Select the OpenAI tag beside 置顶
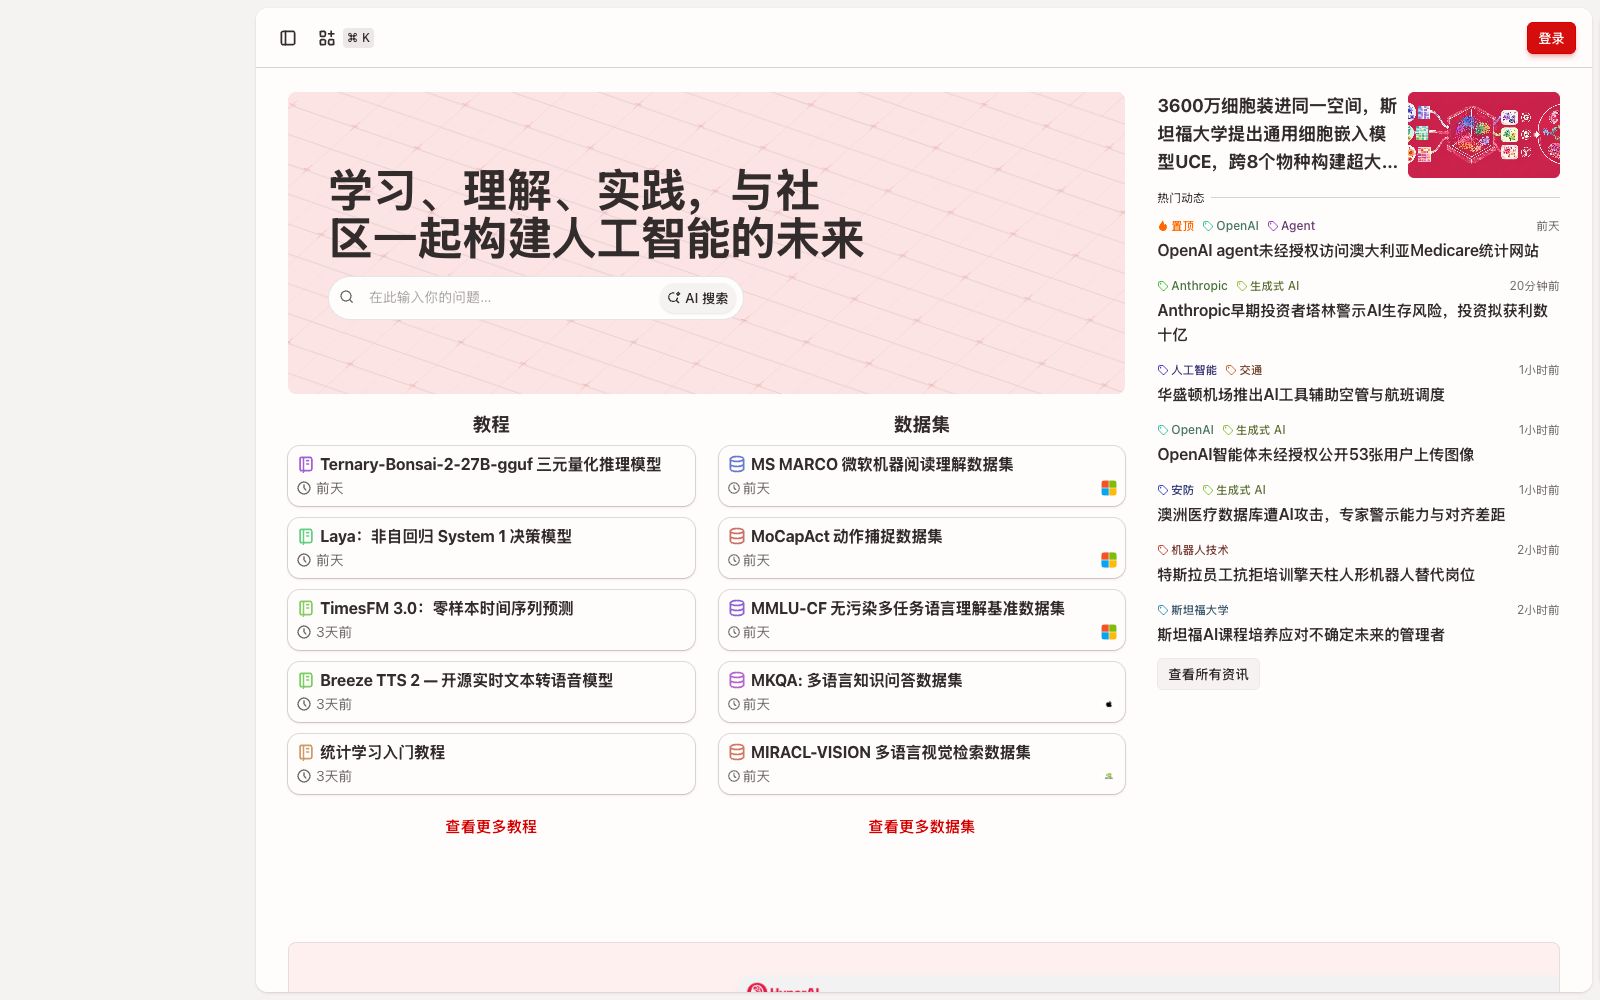The image size is (1600, 1000). click(1231, 226)
